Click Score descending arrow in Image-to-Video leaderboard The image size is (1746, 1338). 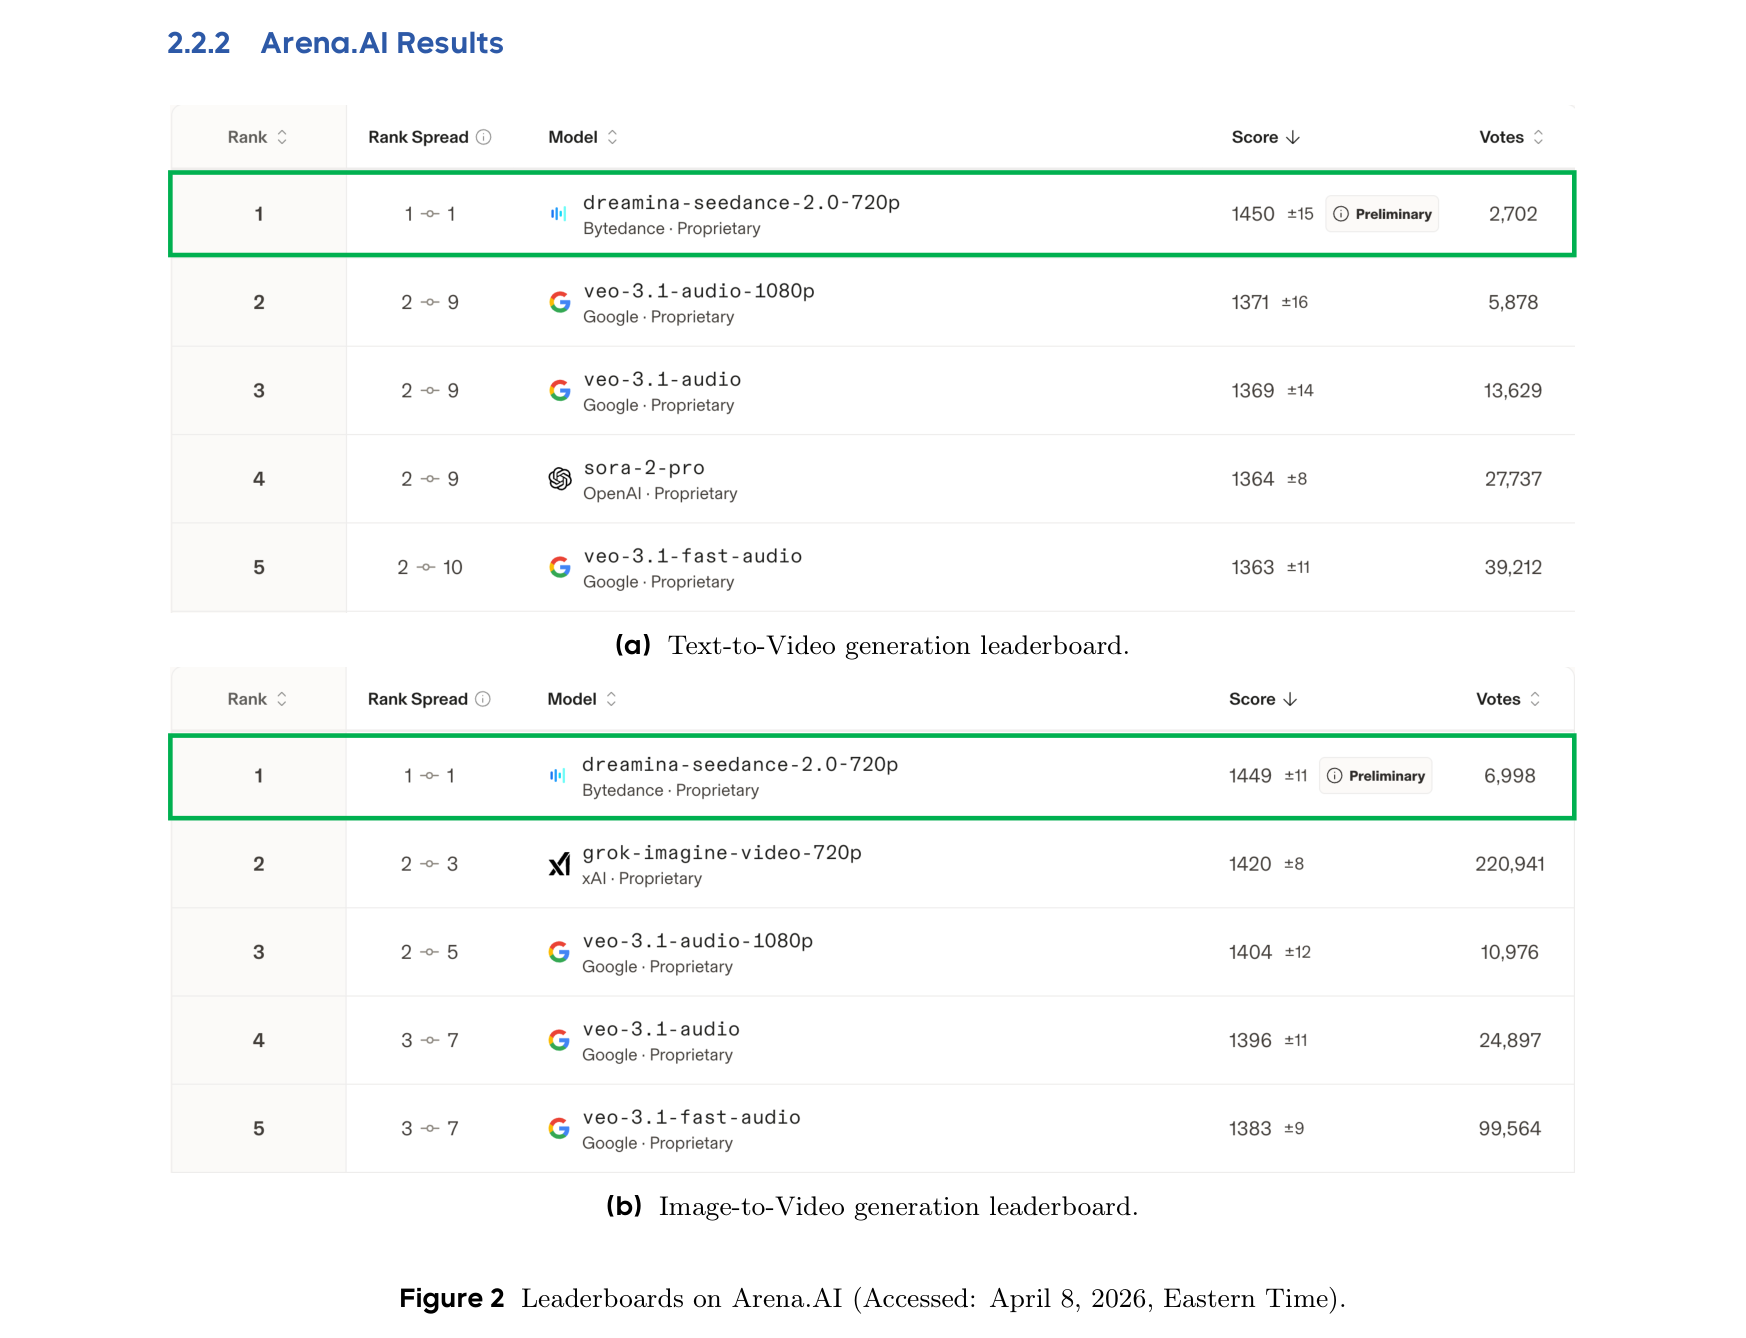click(x=1290, y=699)
